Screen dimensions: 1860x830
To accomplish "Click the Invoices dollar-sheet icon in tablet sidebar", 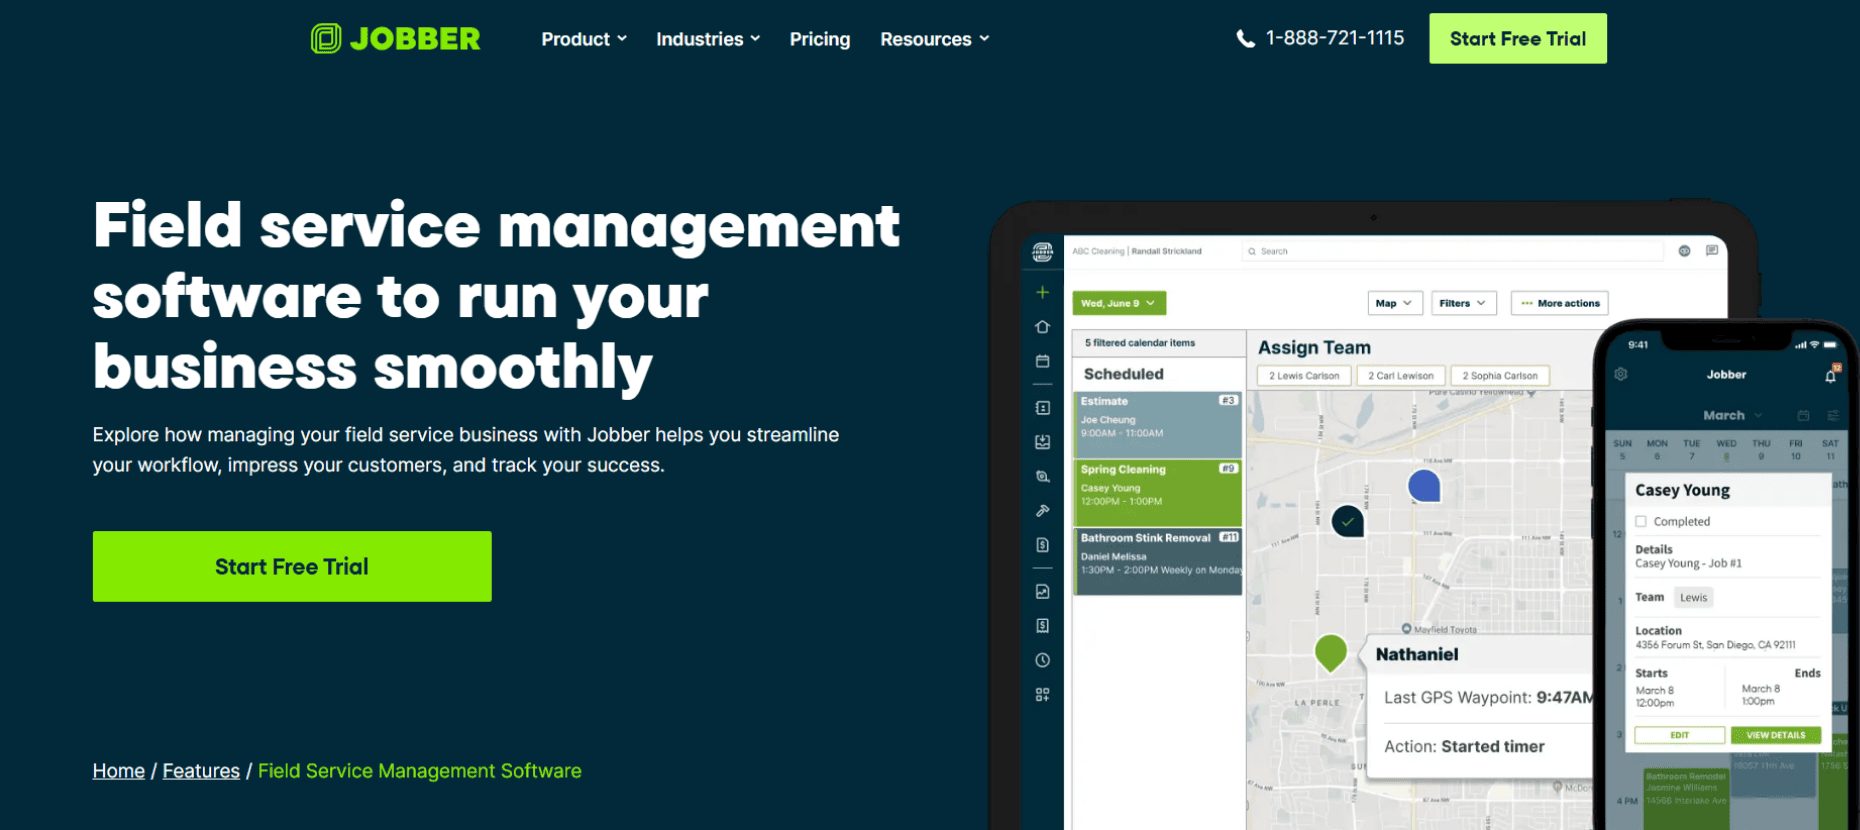I will coord(1042,545).
